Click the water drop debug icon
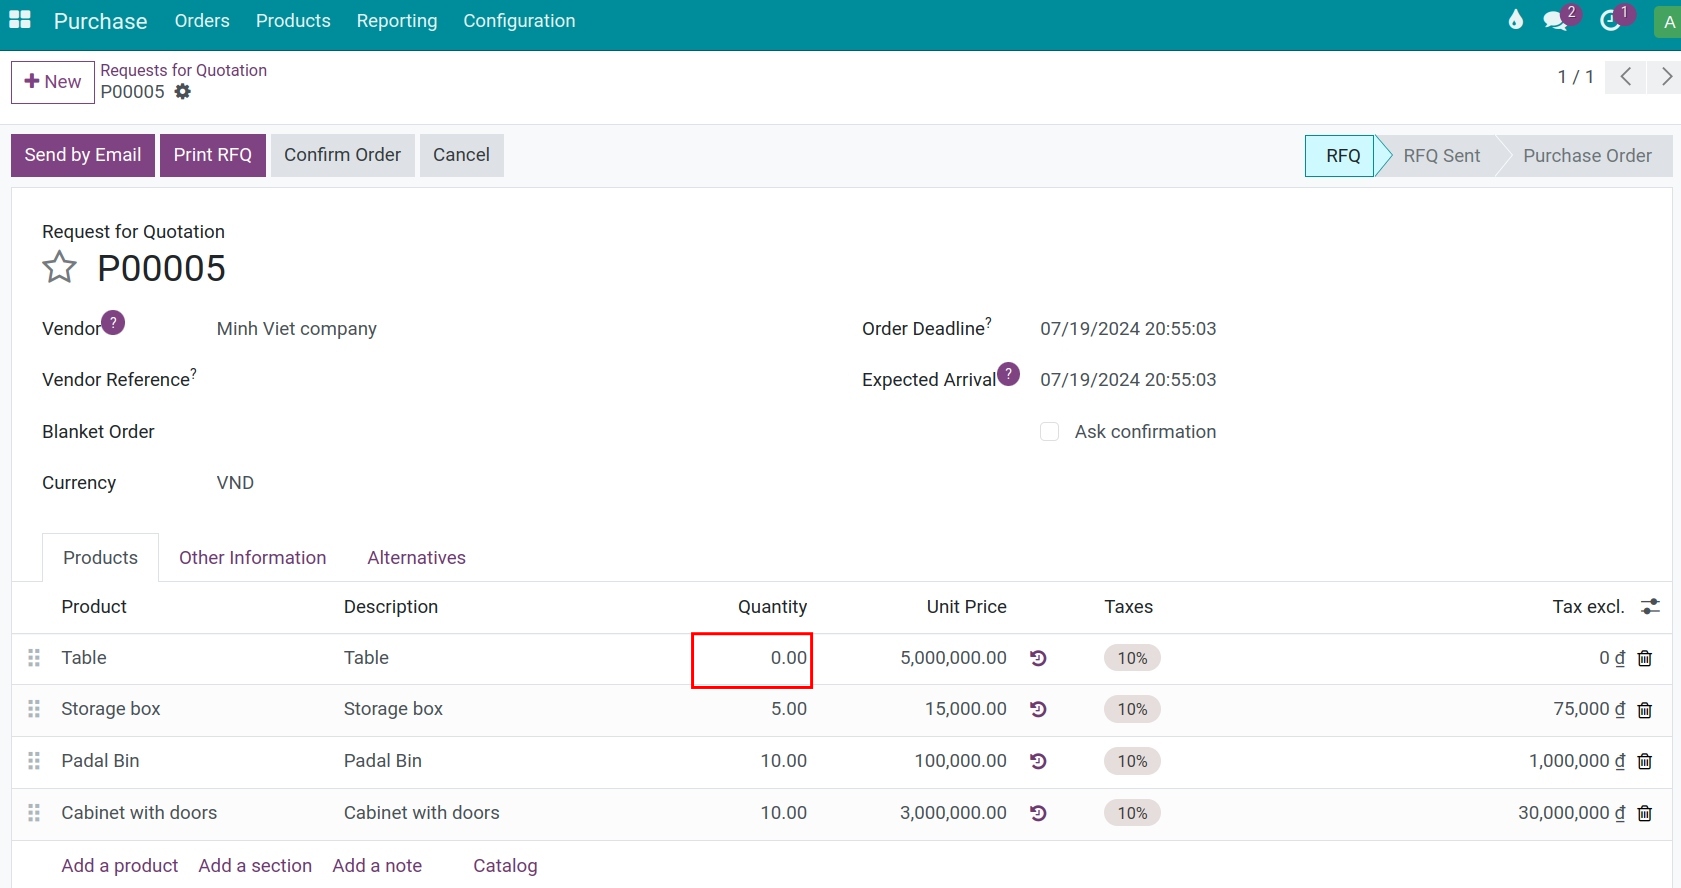 (1516, 20)
